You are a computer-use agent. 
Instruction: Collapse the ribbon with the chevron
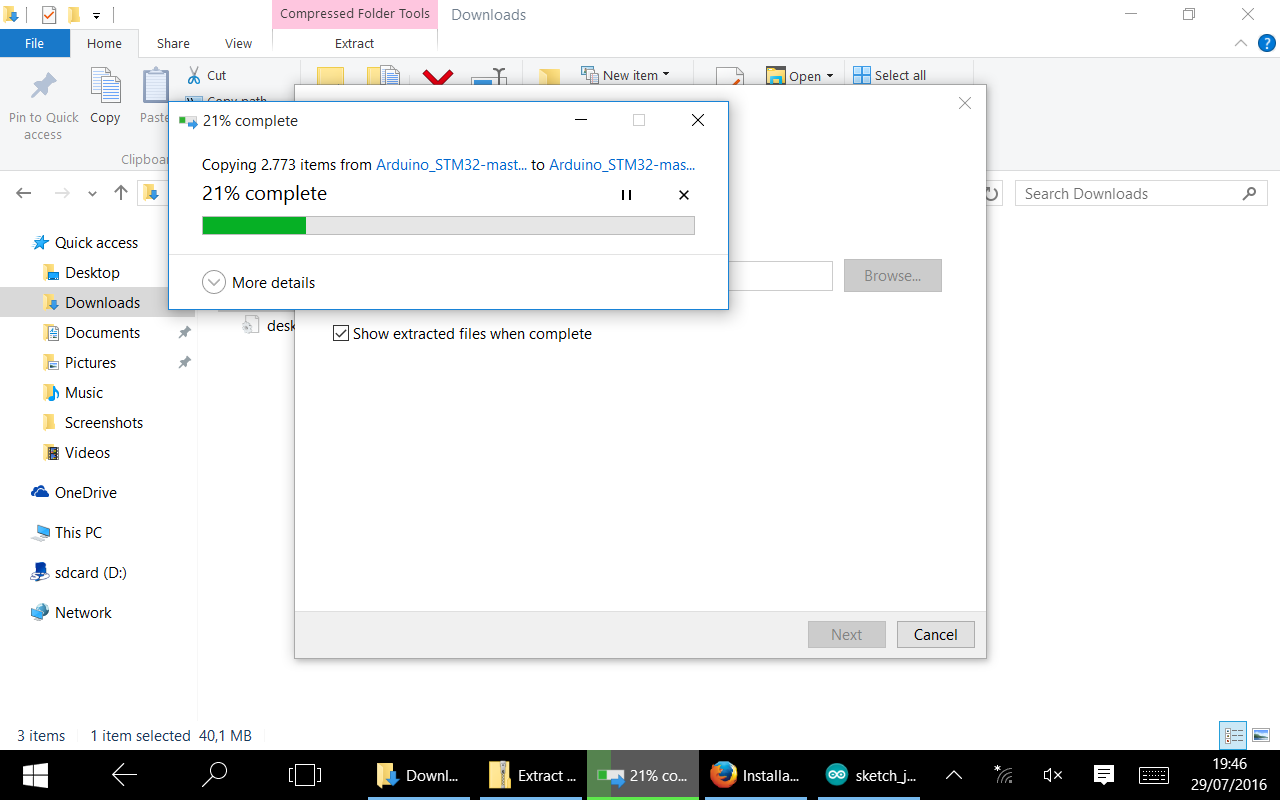click(x=1240, y=43)
